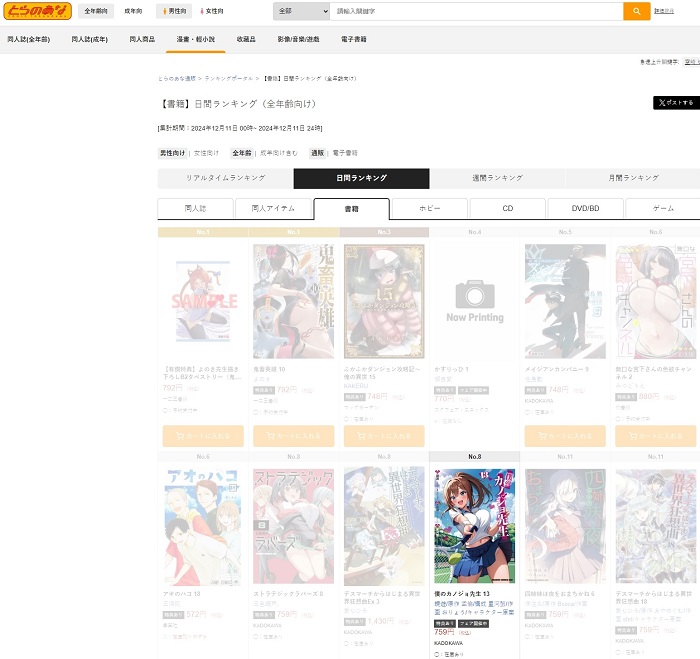This screenshot has width=700, height=659.
Task: Click the Now Printing camera placeholder for かすりっひ 1
Action: (475, 301)
